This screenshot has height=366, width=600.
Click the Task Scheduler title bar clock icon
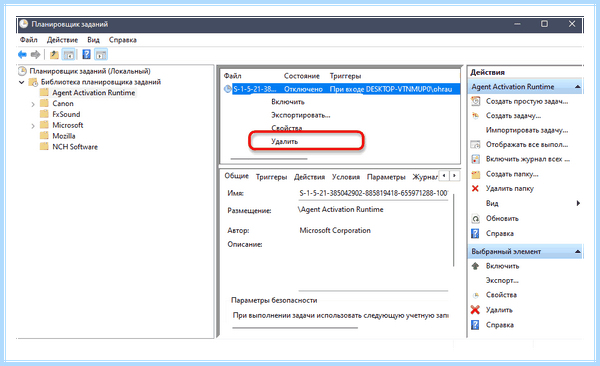pos(24,24)
